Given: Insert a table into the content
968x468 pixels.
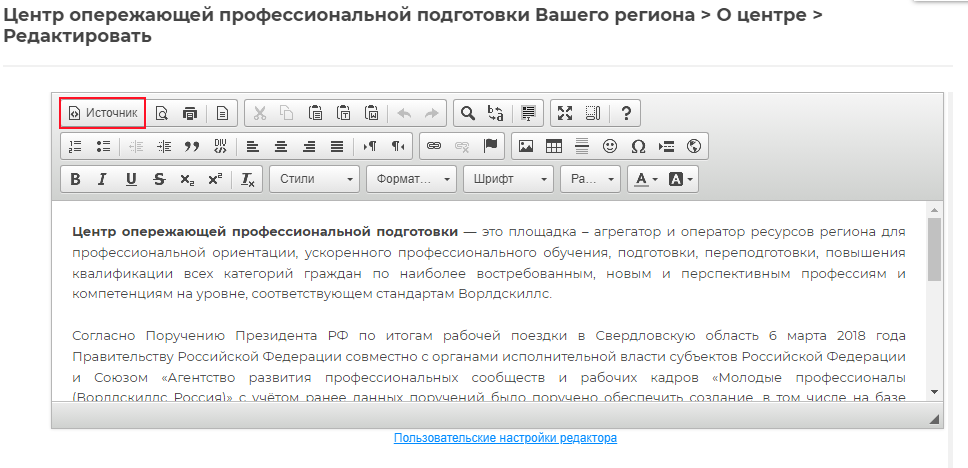Looking at the screenshot, I should [x=553, y=146].
